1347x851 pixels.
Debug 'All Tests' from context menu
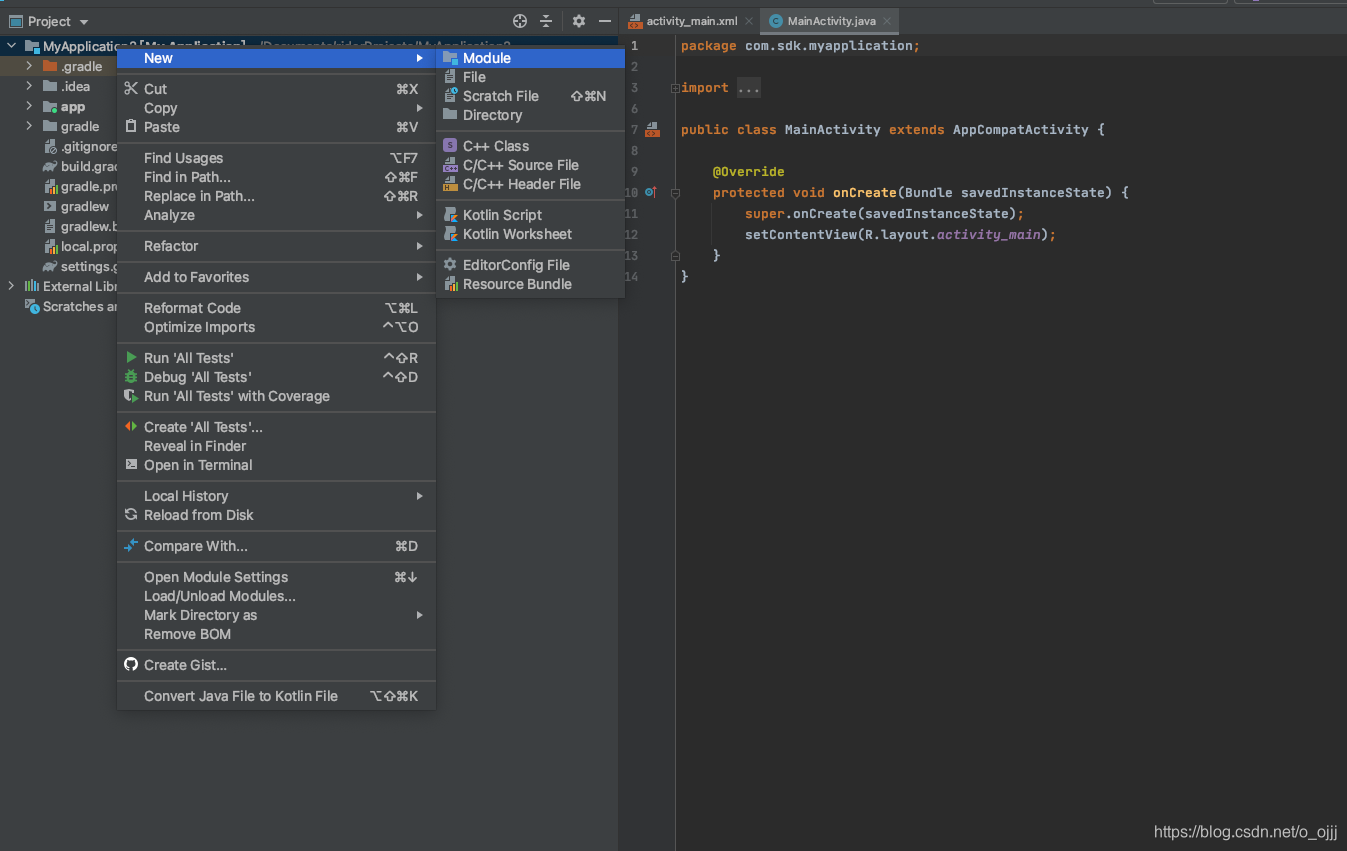[x=276, y=377]
